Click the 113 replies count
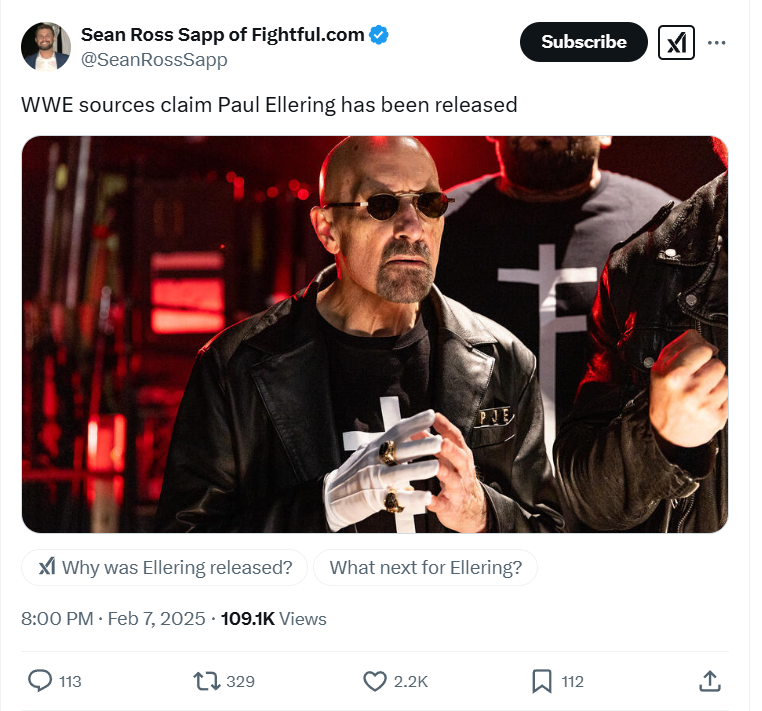The width and height of the screenshot is (762, 711). [x=70, y=682]
